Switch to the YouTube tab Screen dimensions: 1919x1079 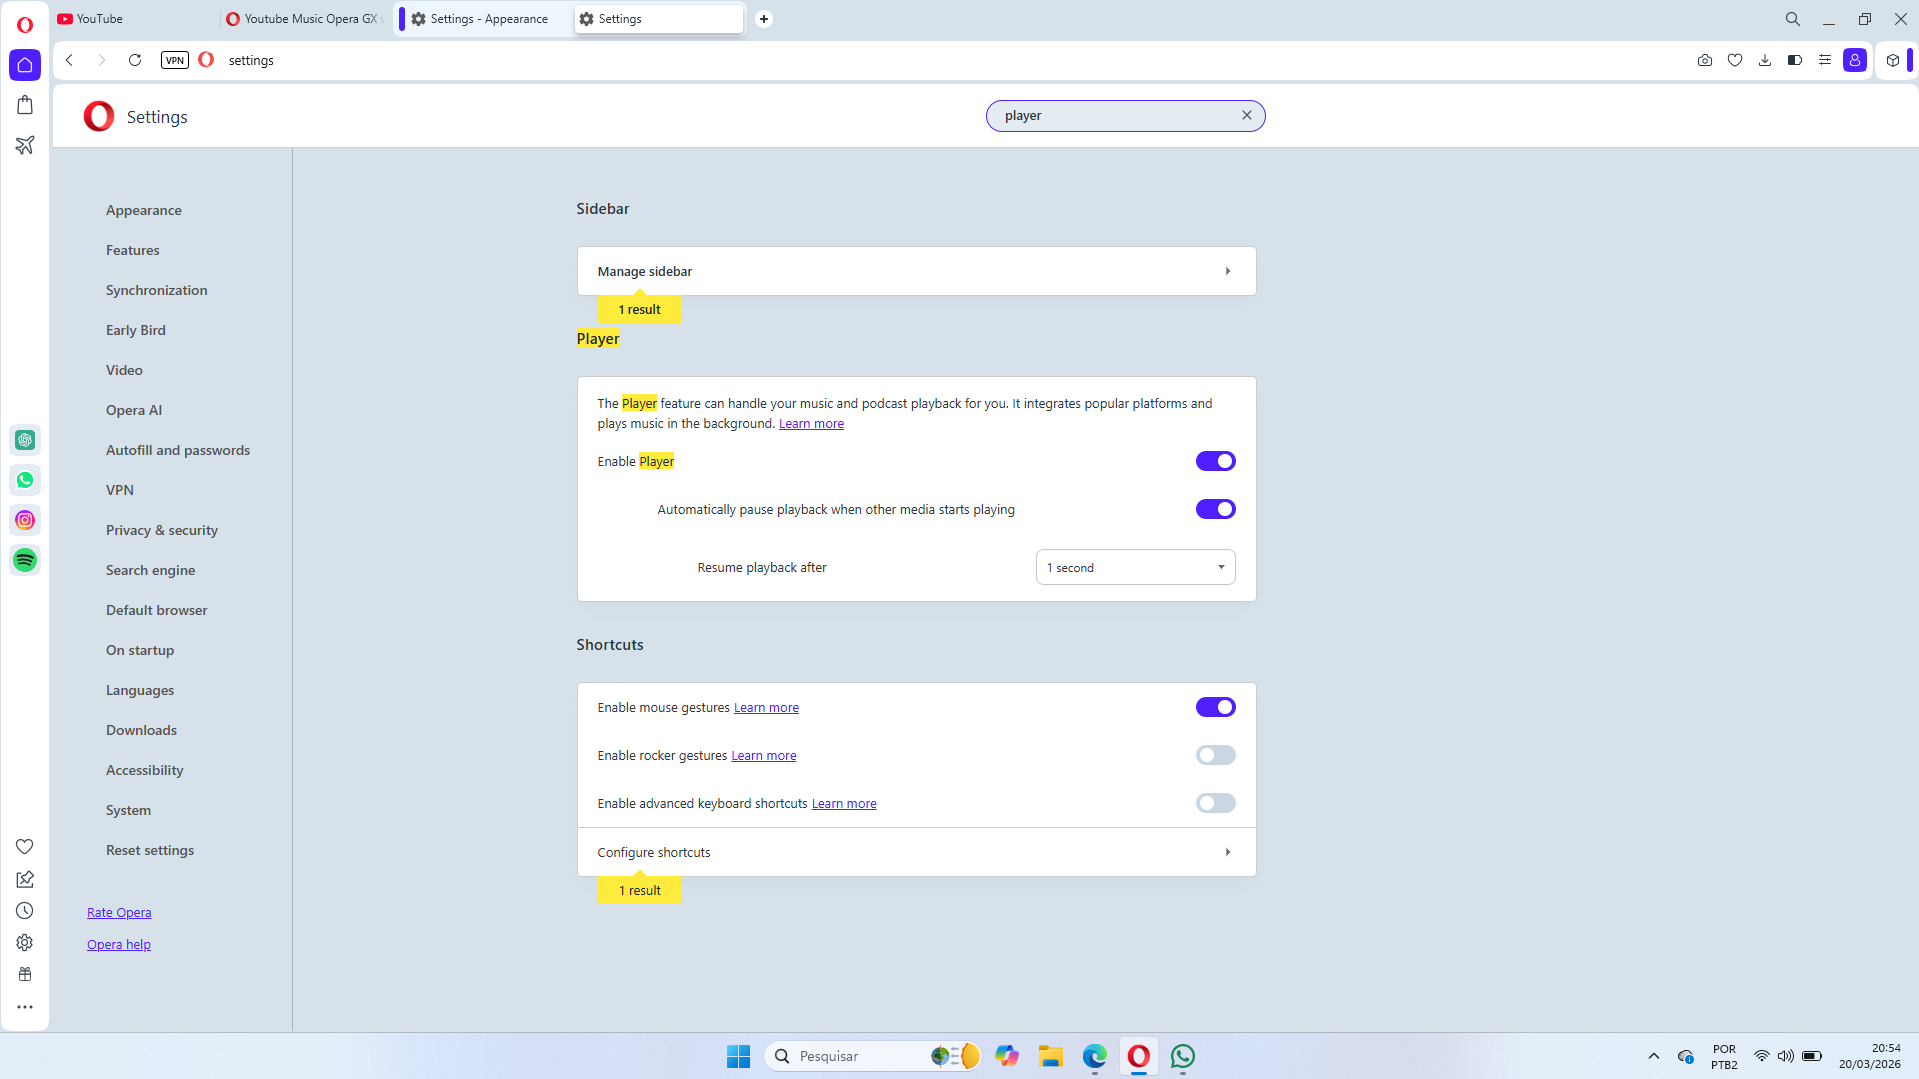100,18
